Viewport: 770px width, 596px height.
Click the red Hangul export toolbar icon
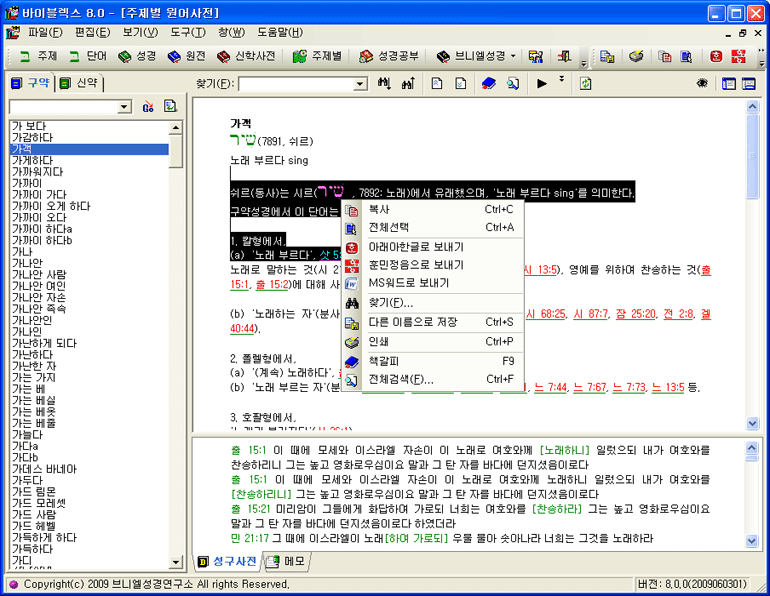[716, 56]
